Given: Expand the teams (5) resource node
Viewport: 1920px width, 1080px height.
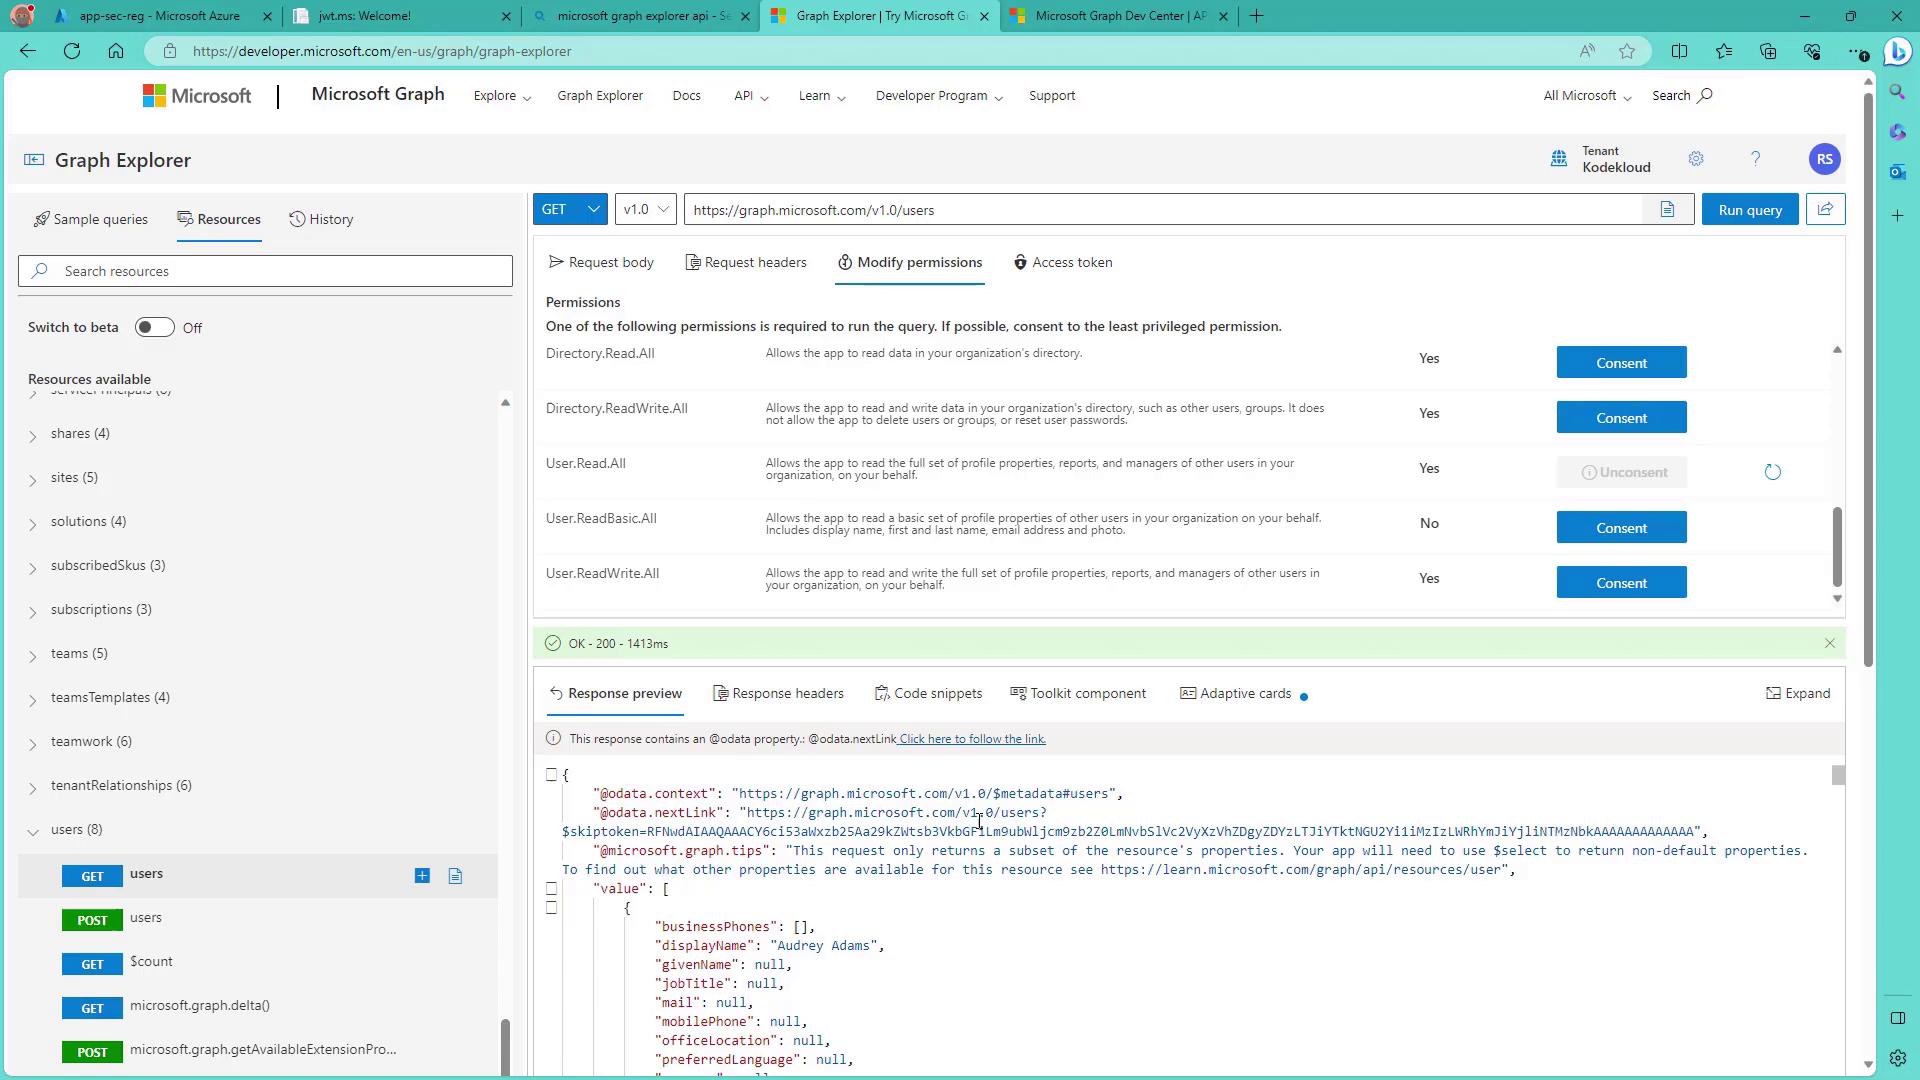Looking at the screenshot, I should pyautogui.click(x=32, y=655).
